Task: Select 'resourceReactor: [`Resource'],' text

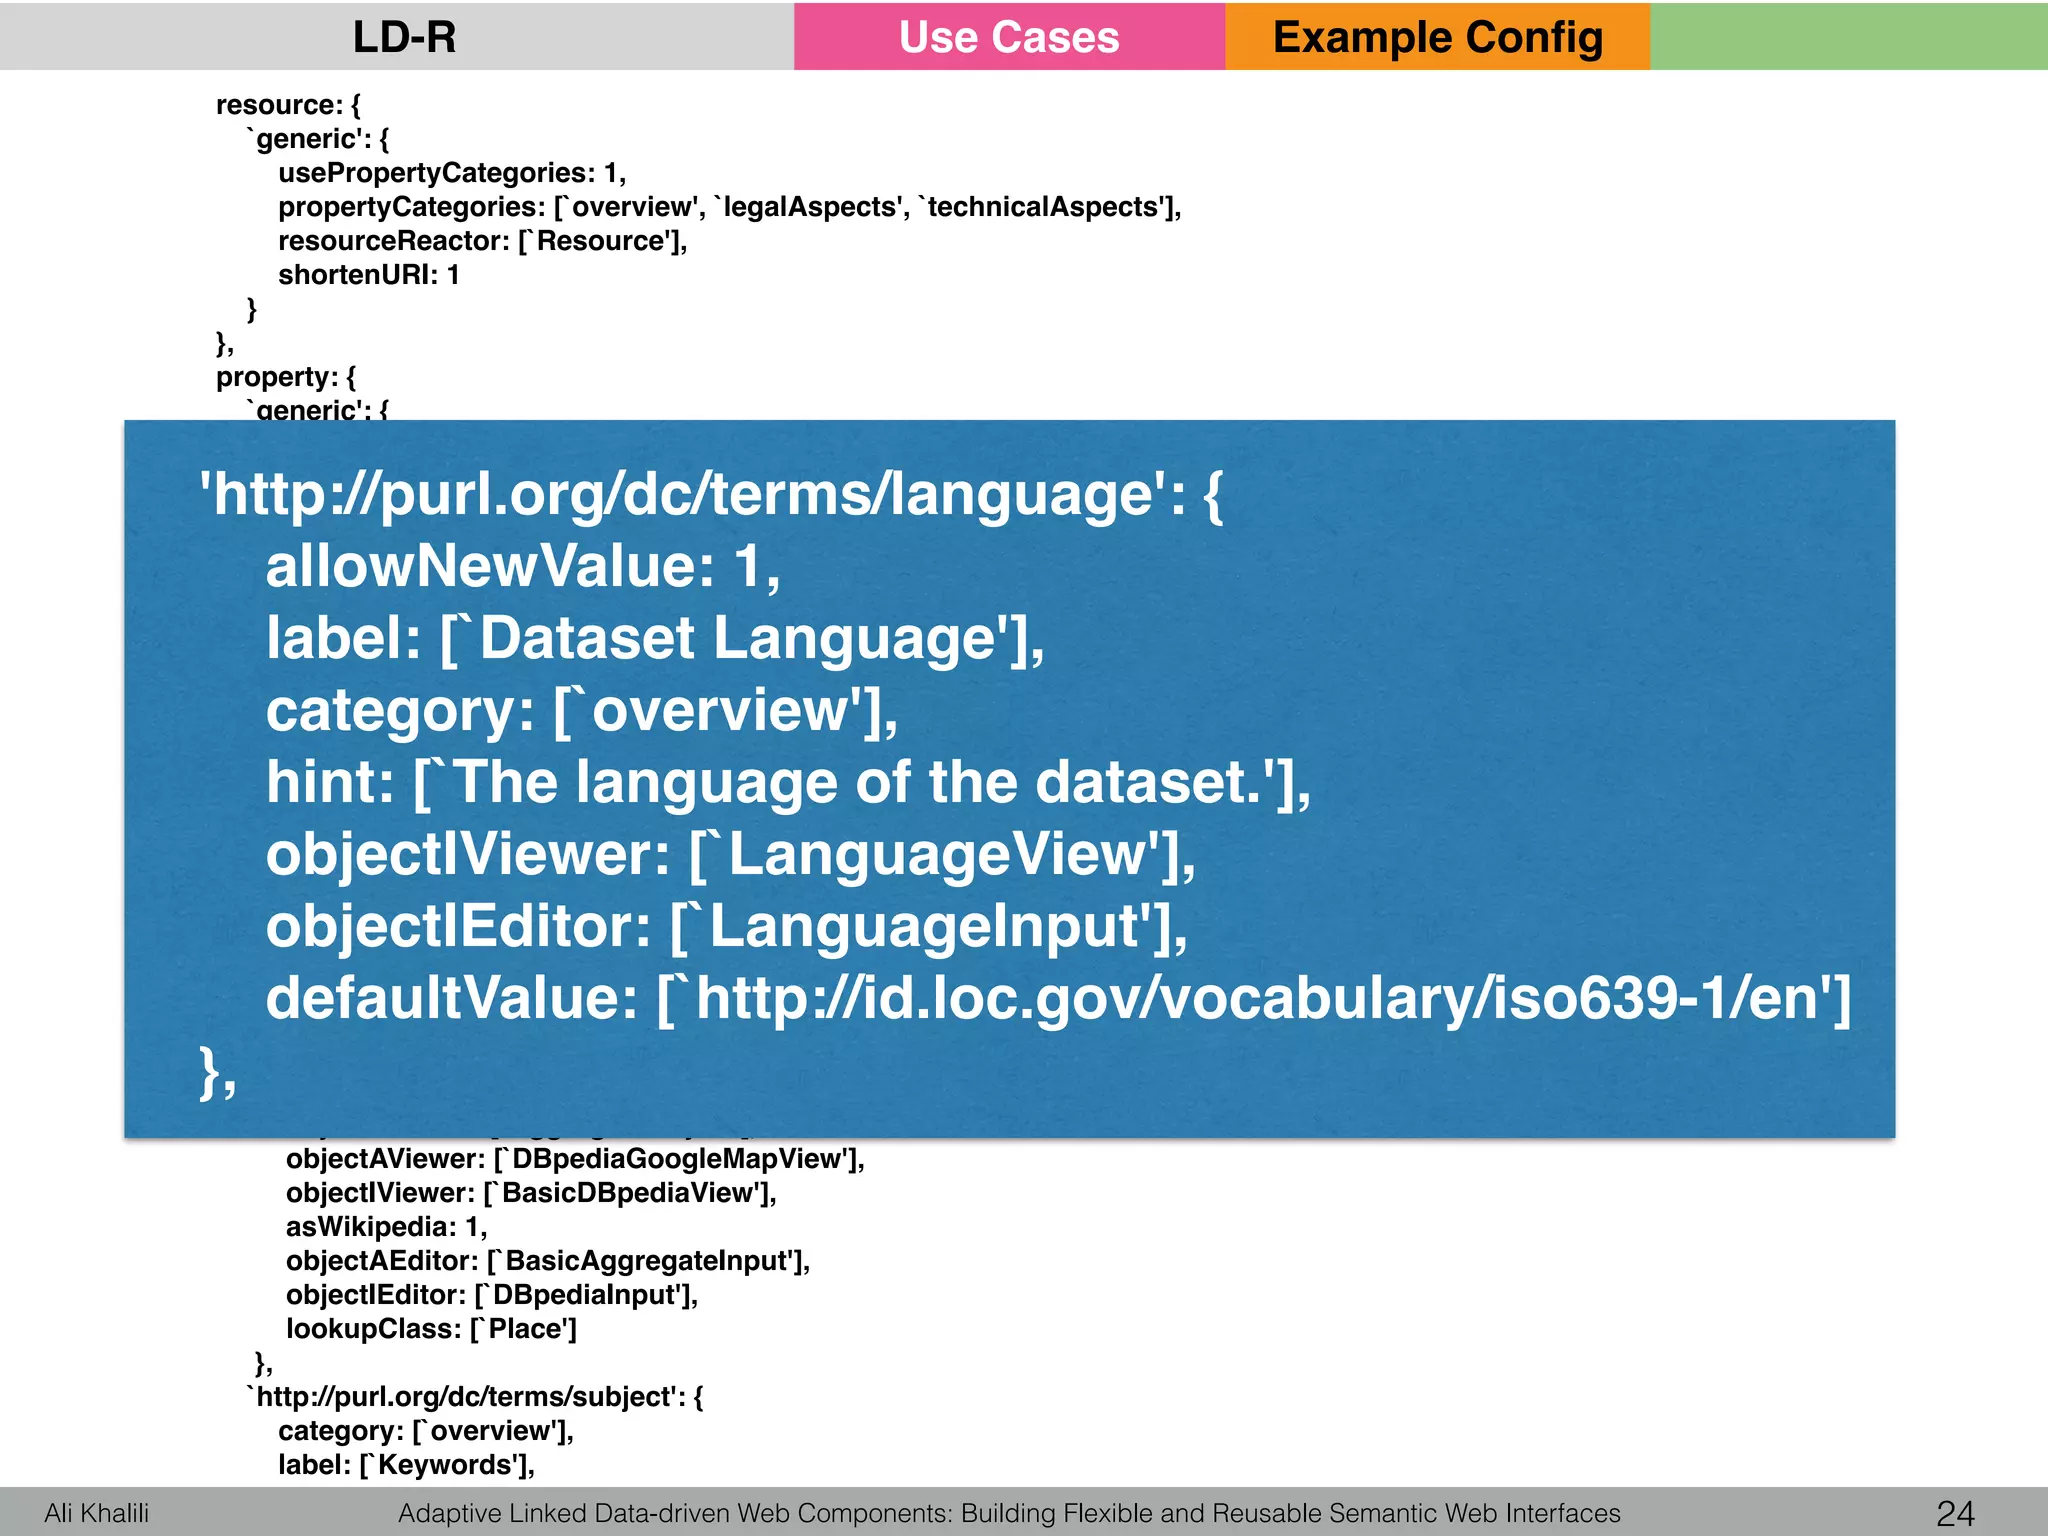Action: [x=482, y=241]
